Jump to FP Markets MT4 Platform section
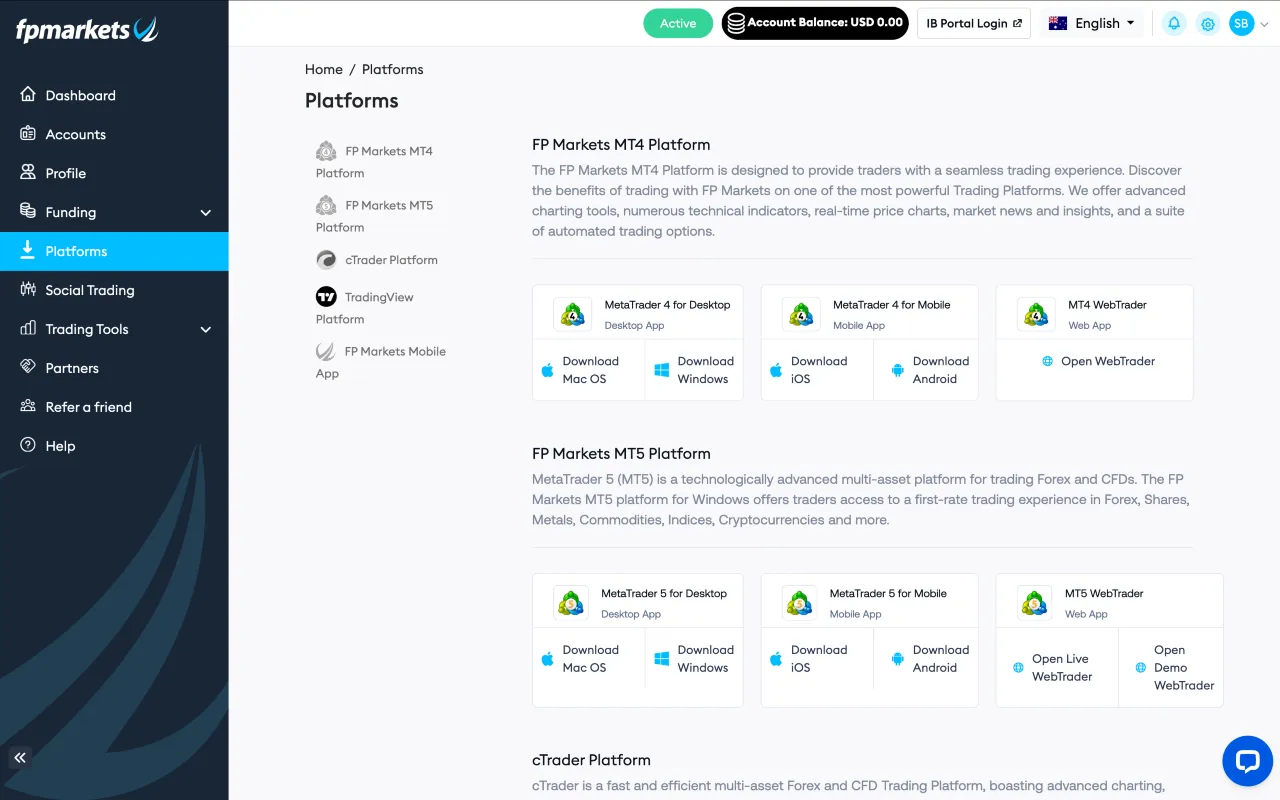1280x800 pixels. click(x=375, y=162)
